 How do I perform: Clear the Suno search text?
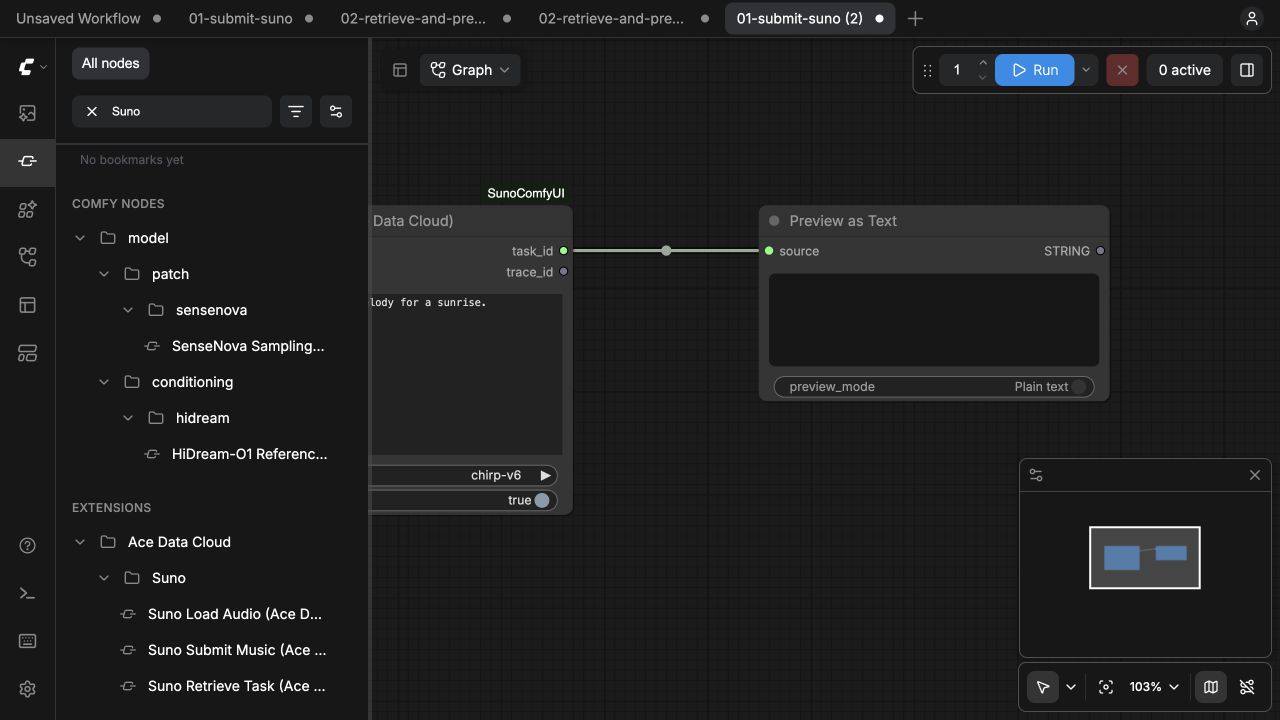tap(92, 111)
